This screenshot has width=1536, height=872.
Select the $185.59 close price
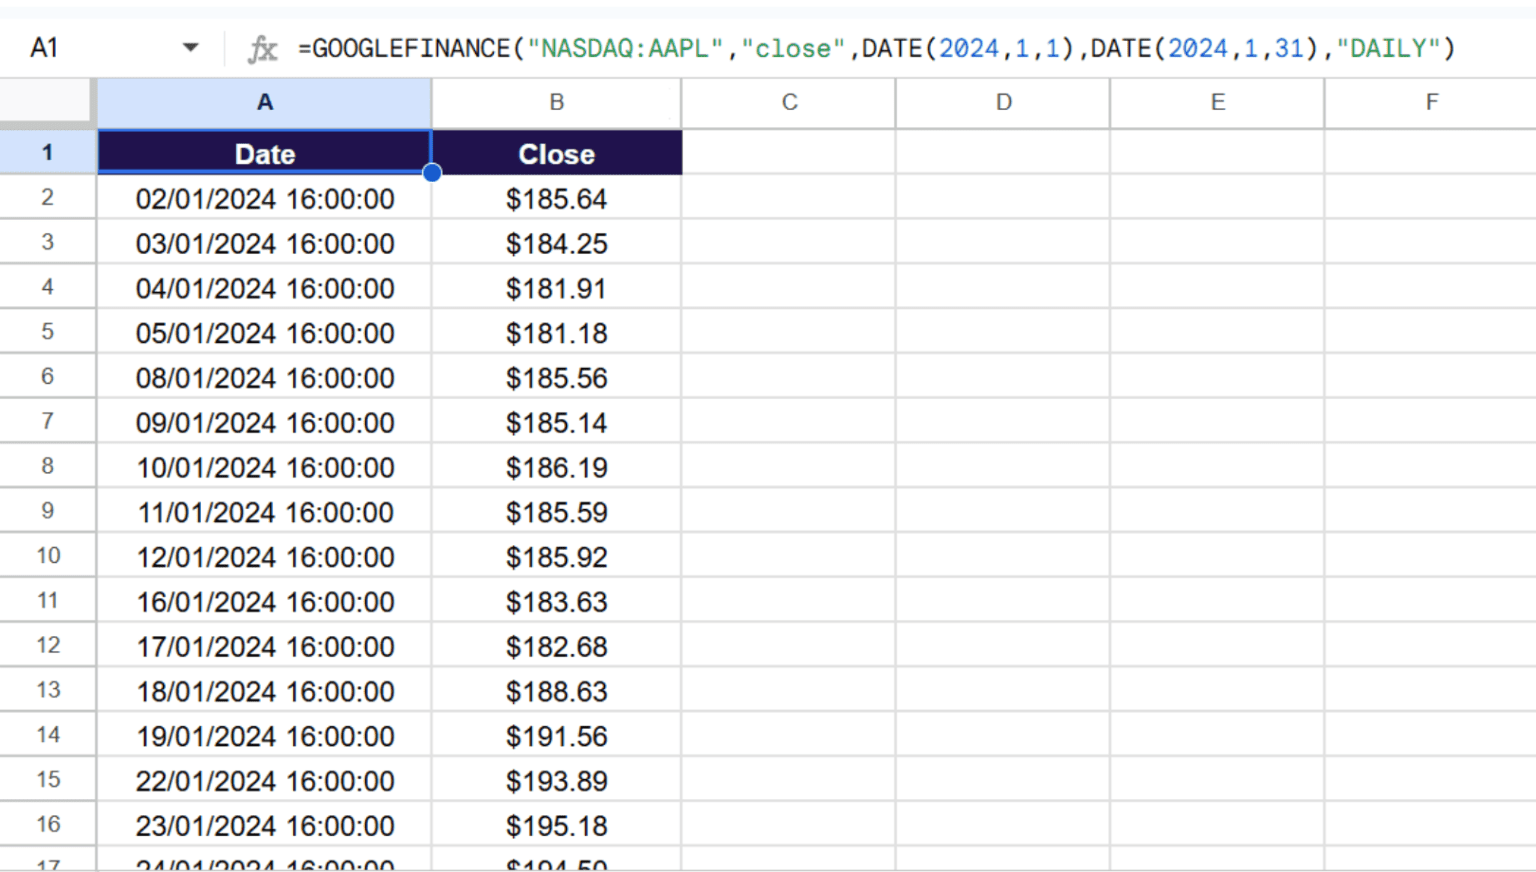[556, 512]
